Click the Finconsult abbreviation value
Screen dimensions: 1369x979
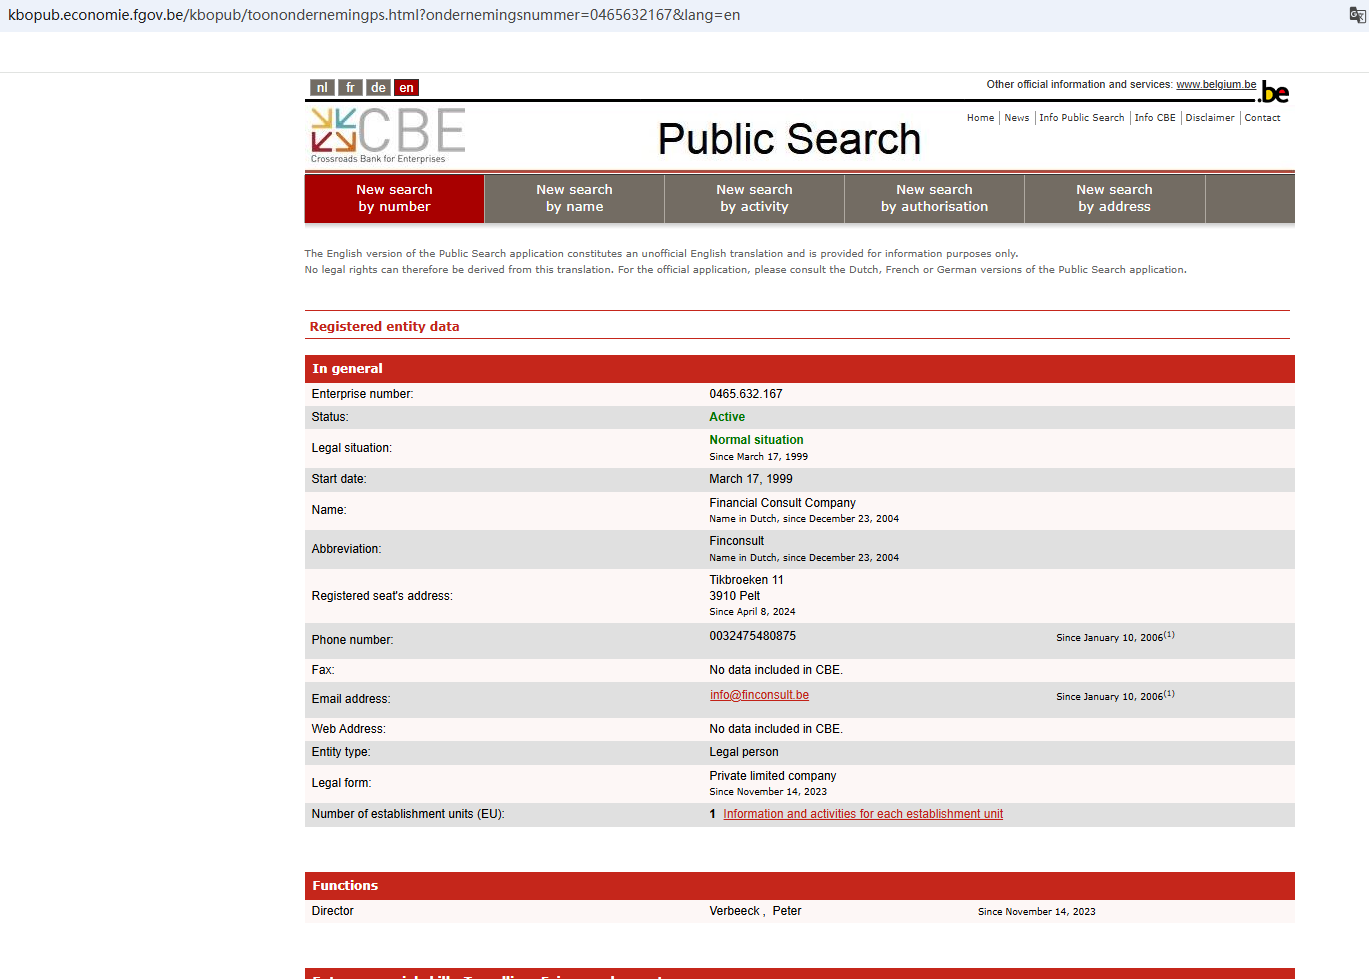(x=737, y=541)
